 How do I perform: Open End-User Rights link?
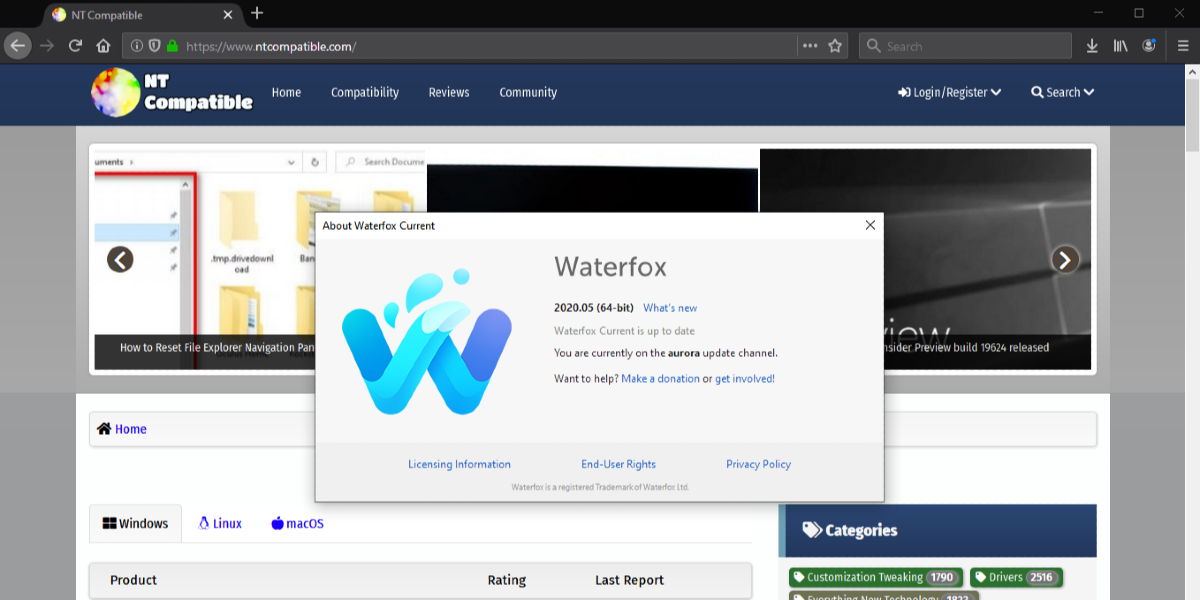pyautogui.click(x=618, y=464)
